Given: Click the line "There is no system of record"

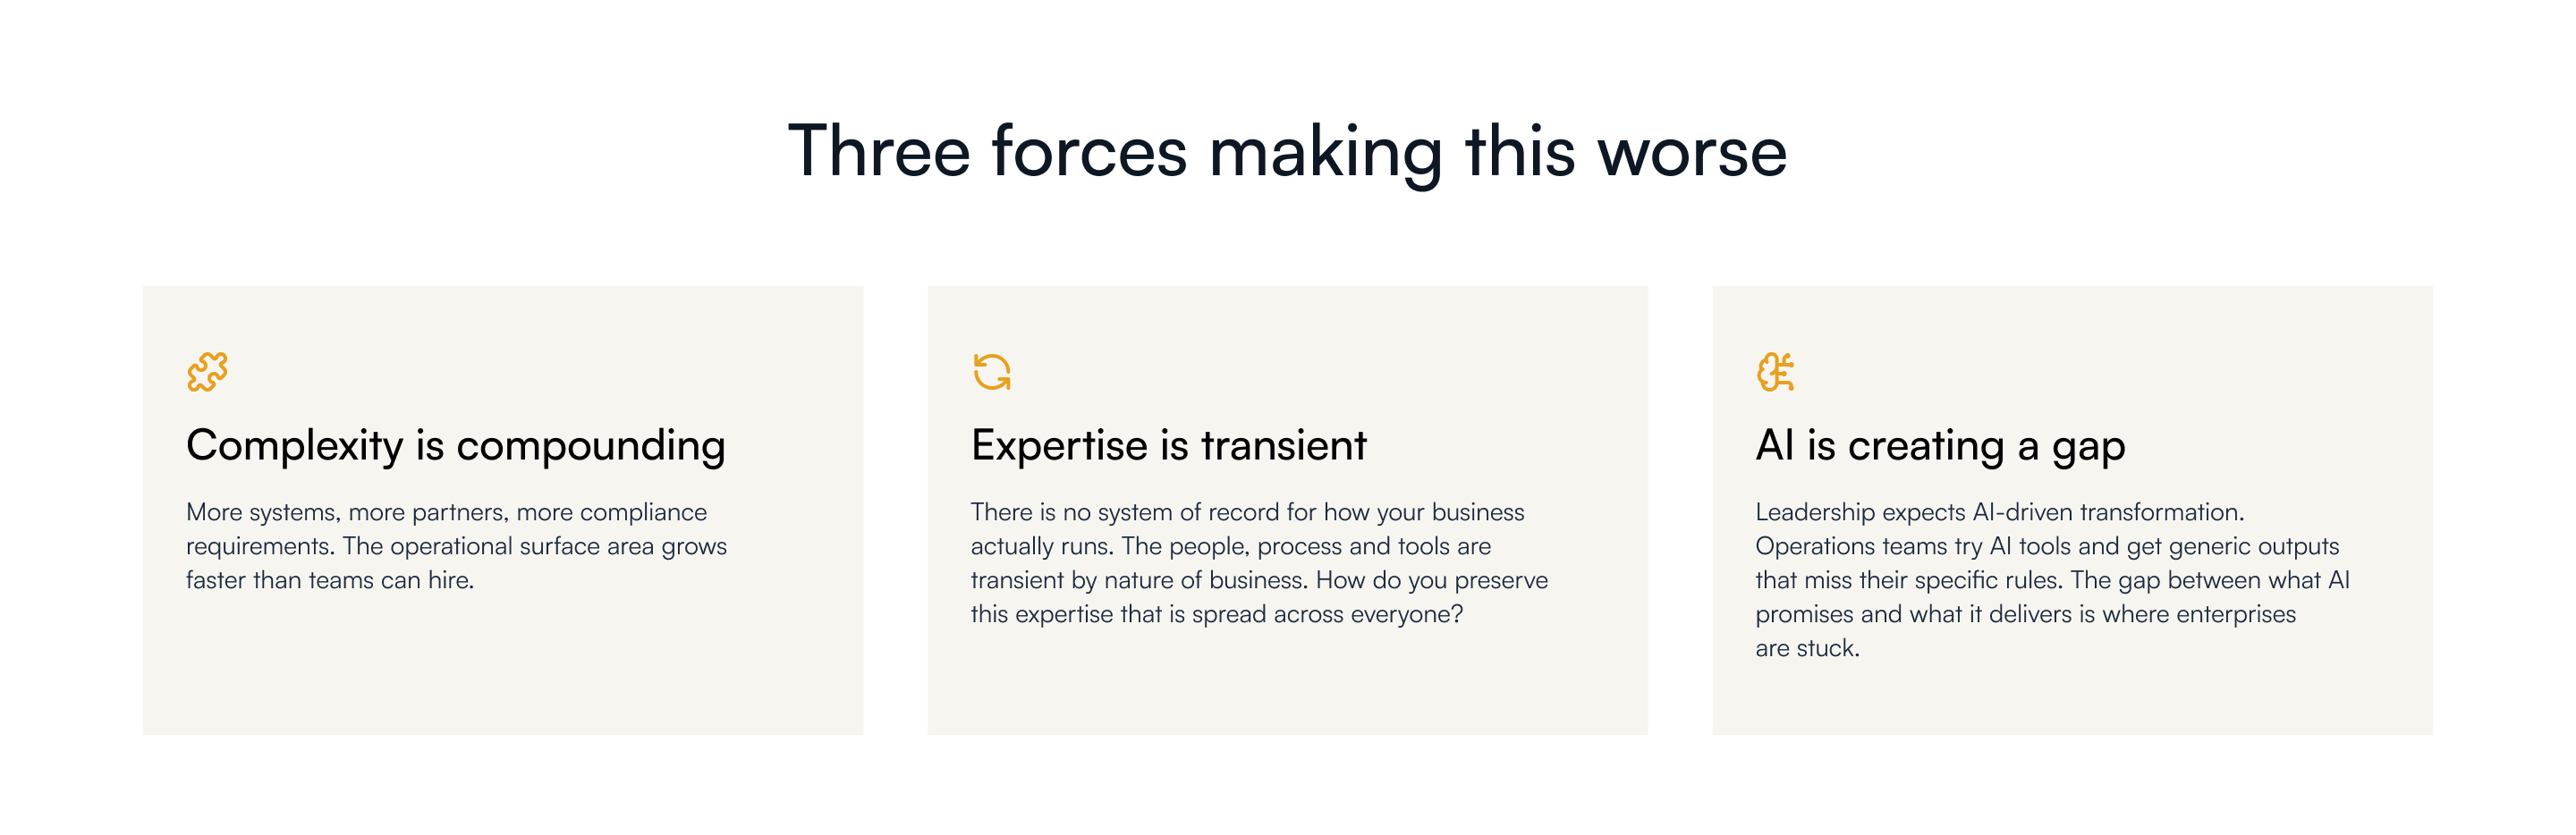Looking at the screenshot, I should point(1247,512).
